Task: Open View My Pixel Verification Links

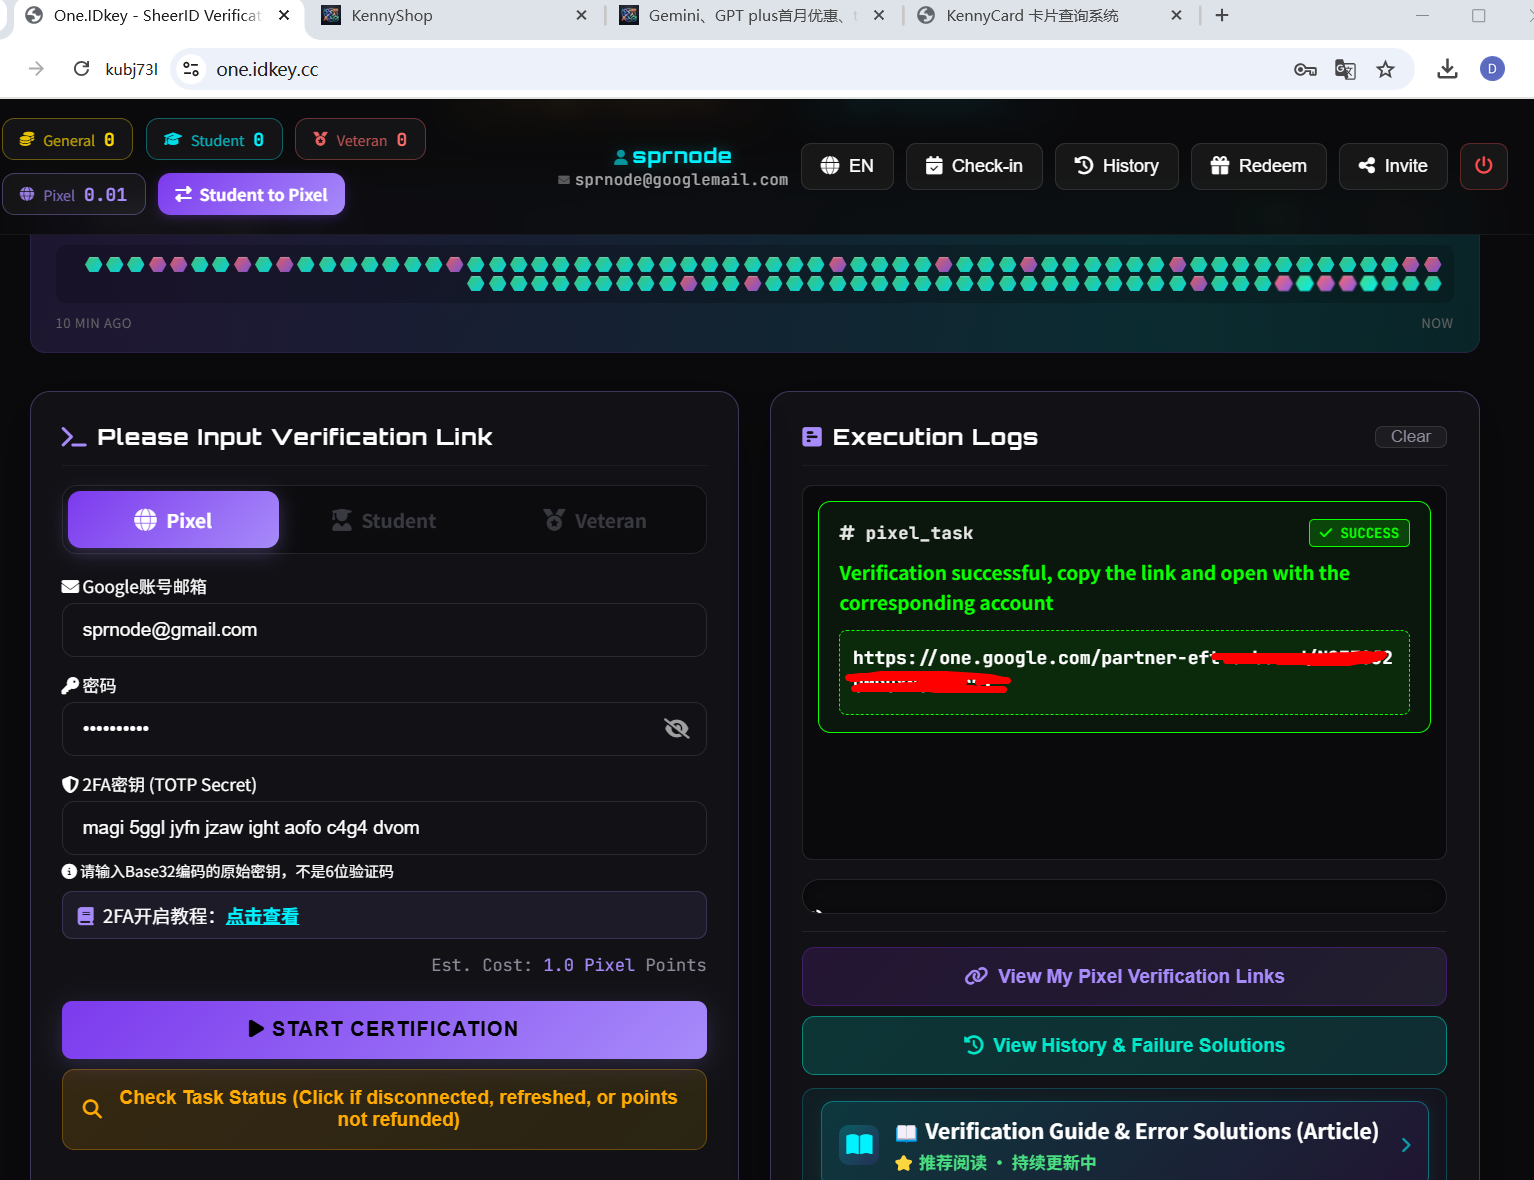Action: coord(1124,976)
